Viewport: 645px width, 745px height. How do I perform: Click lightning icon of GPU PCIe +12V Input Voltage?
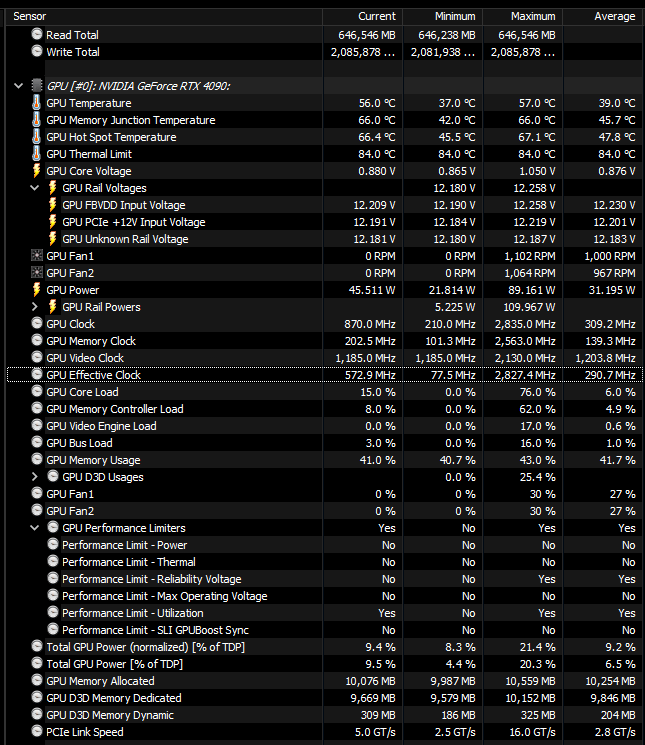[53, 222]
